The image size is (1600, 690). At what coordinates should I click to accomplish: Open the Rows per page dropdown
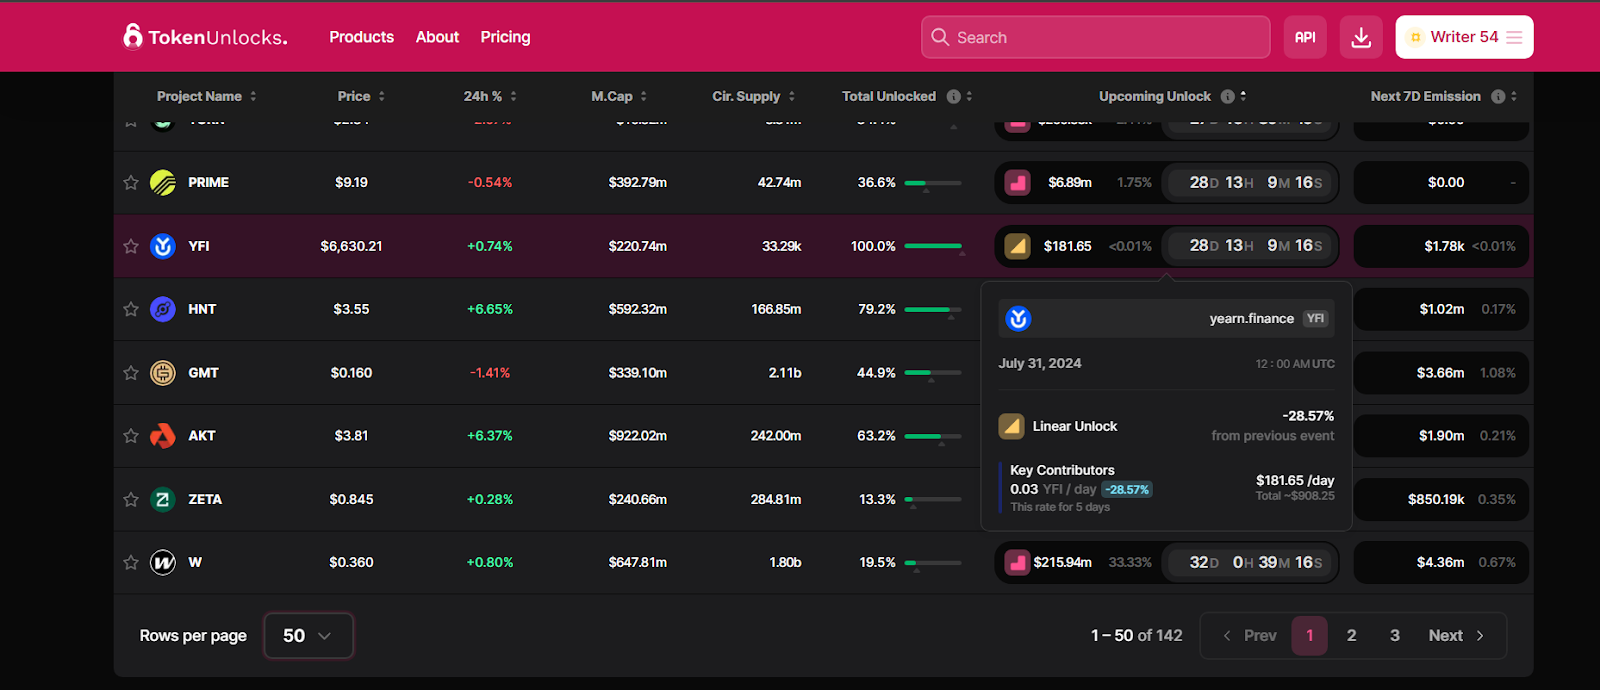[308, 636]
